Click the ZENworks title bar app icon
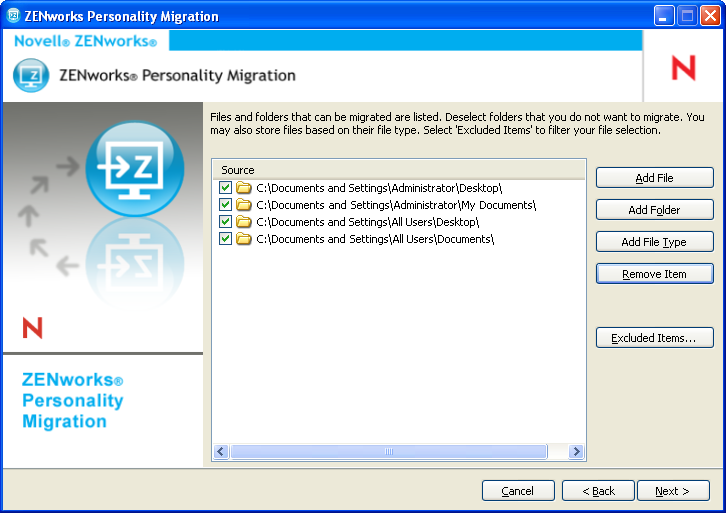Viewport: 726px width, 513px height. tap(13, 16)
